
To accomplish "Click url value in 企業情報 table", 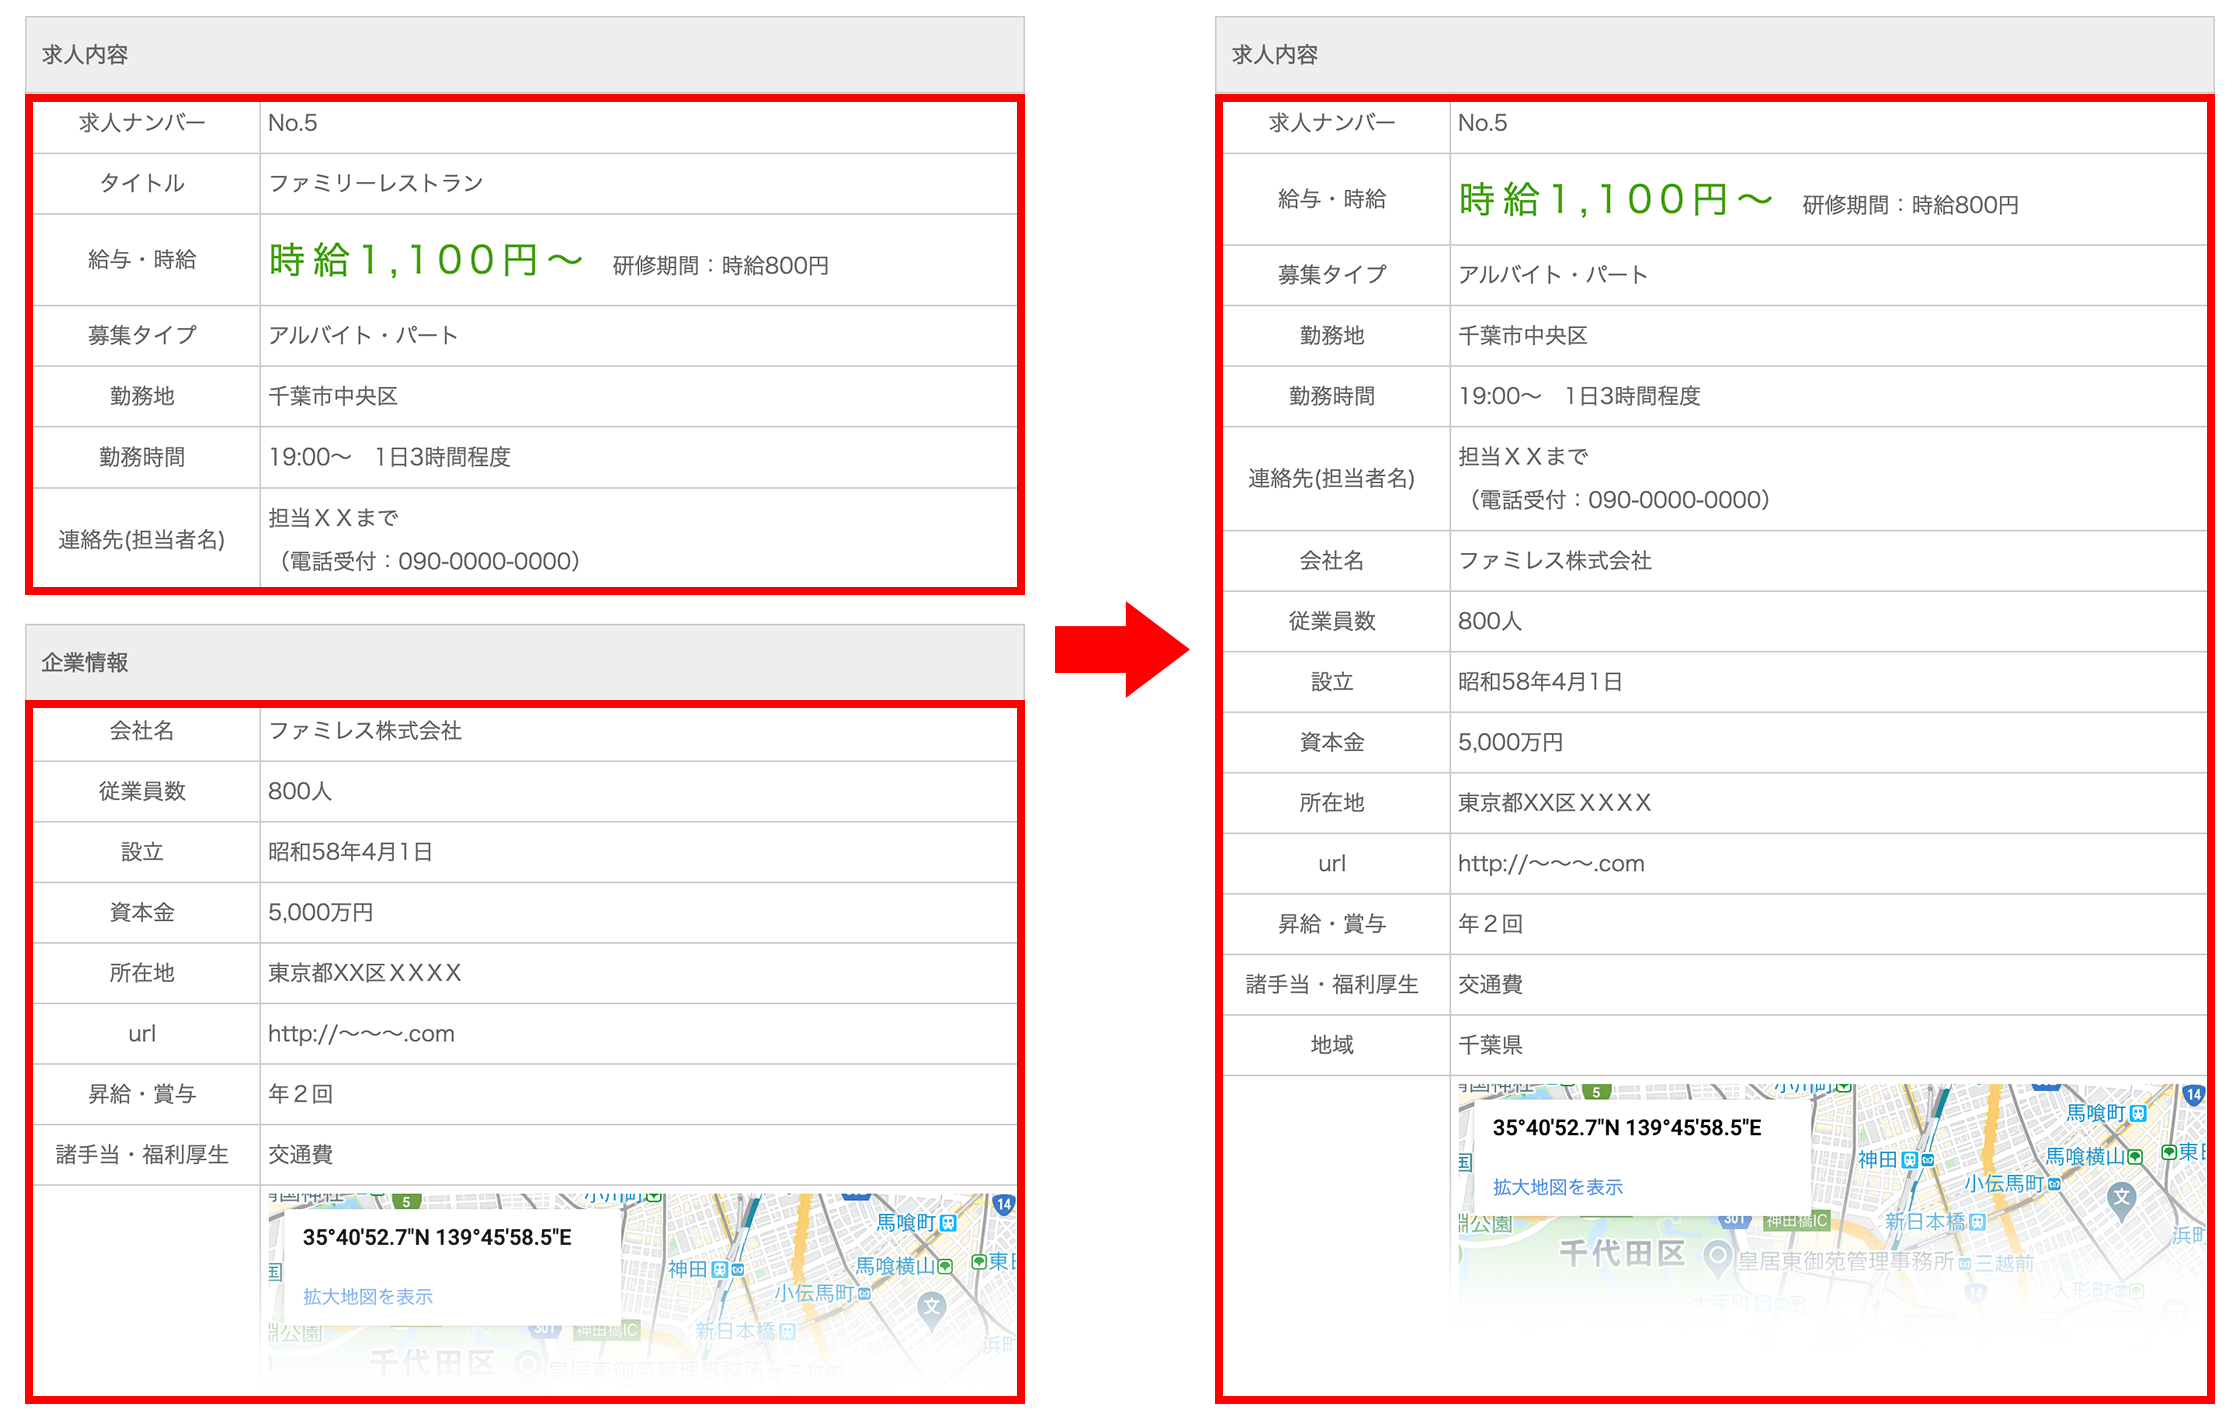I will tap(361, 1034).
